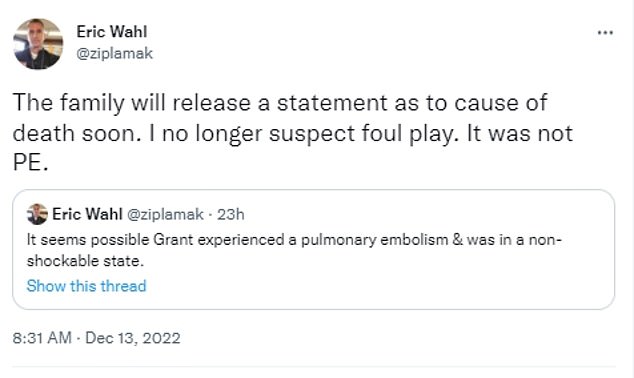Image resolution: width=634 pixels, height=378 pixels.
Task: Click the main tweet's first line of text
Action: [x=280, y=103]
